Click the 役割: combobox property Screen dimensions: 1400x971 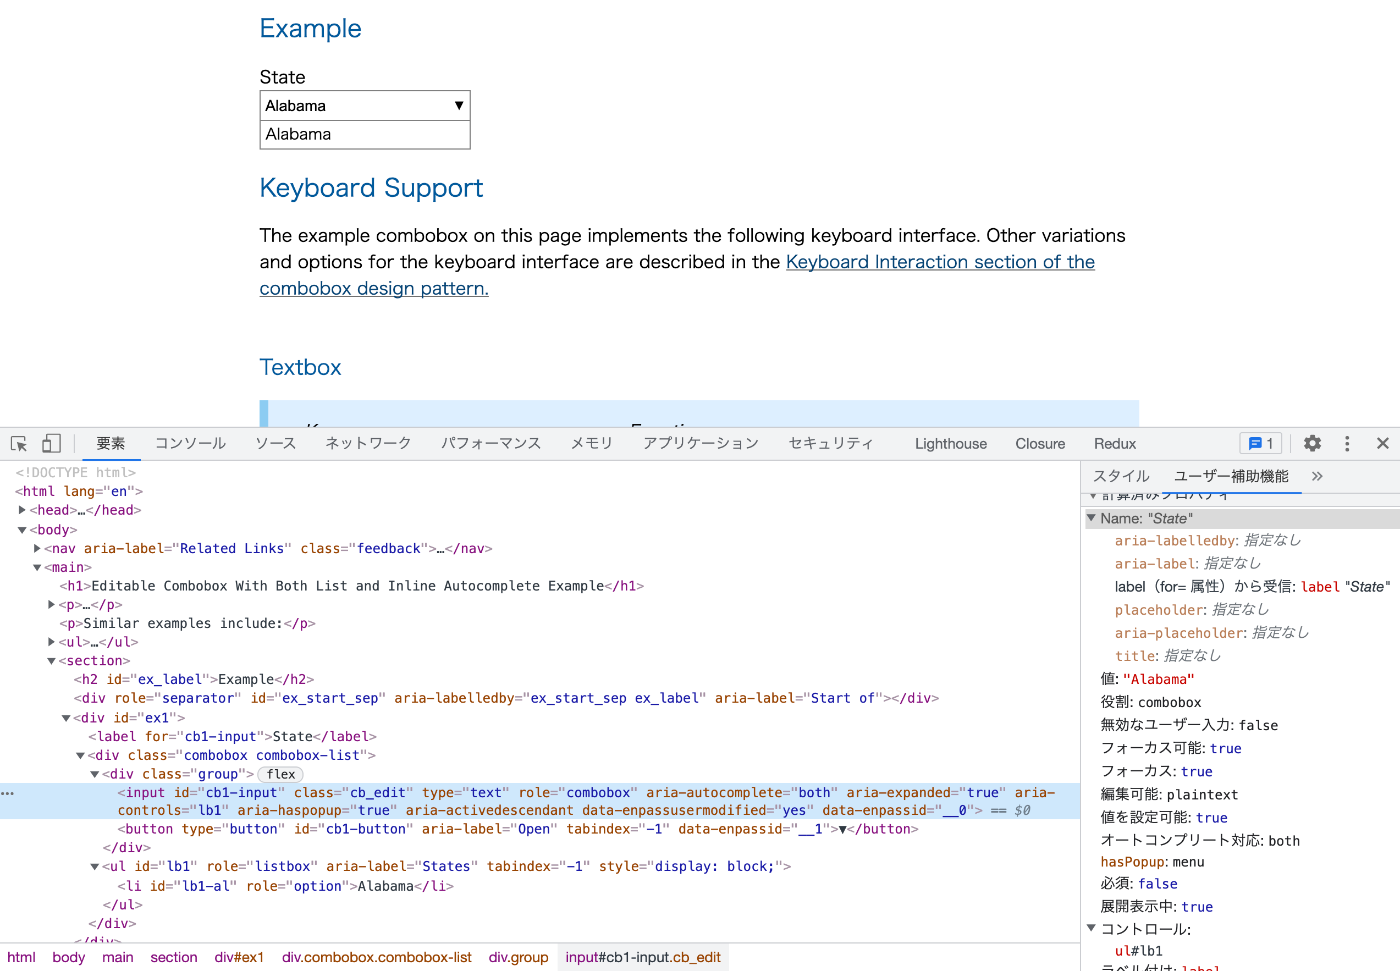(x=1151, y=702)
